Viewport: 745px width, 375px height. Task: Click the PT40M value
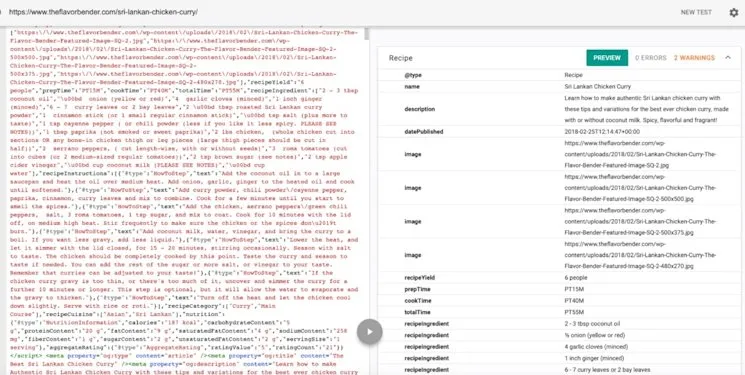(x=574, y=301)
